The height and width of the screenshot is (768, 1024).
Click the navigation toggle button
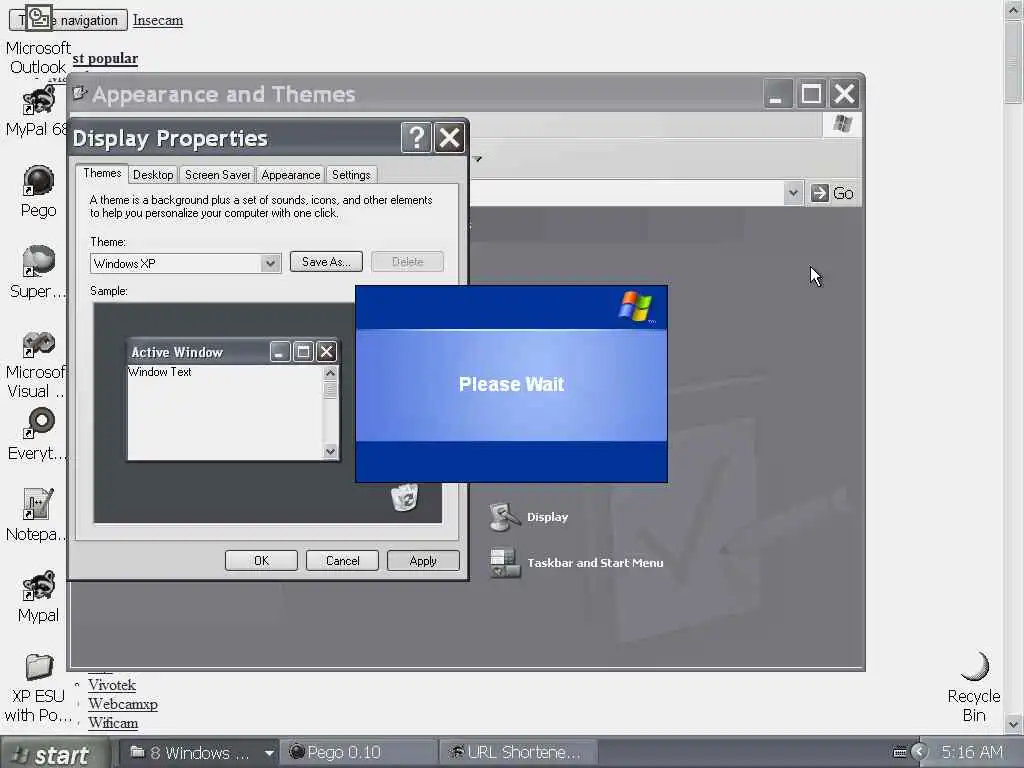[68, 20]
